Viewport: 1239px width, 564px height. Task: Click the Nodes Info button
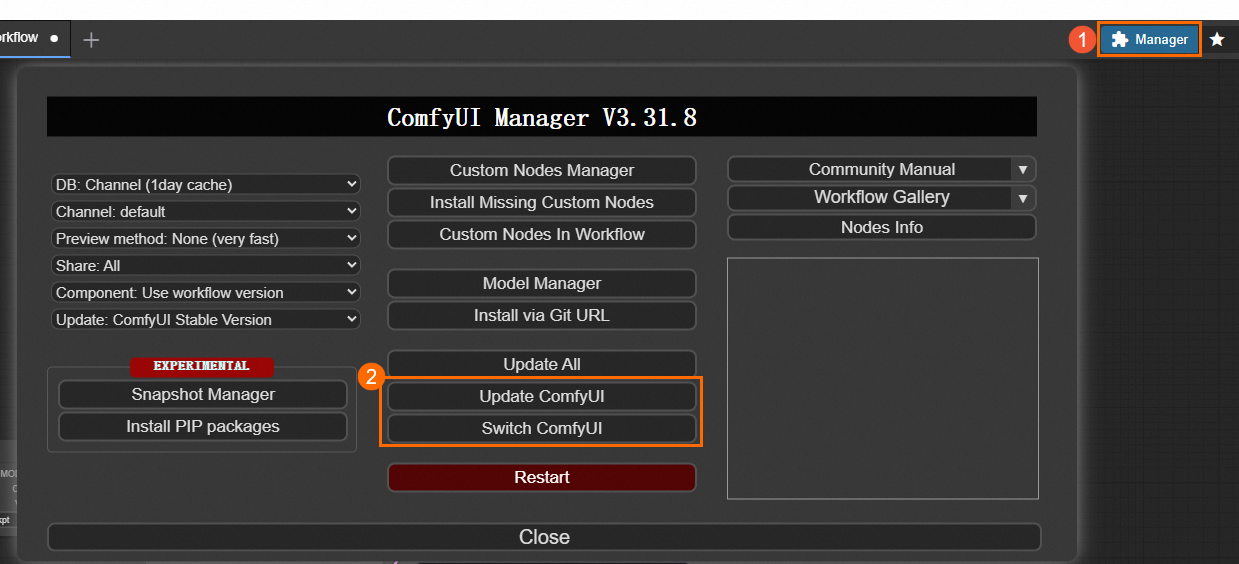click(x=882, y=227)
